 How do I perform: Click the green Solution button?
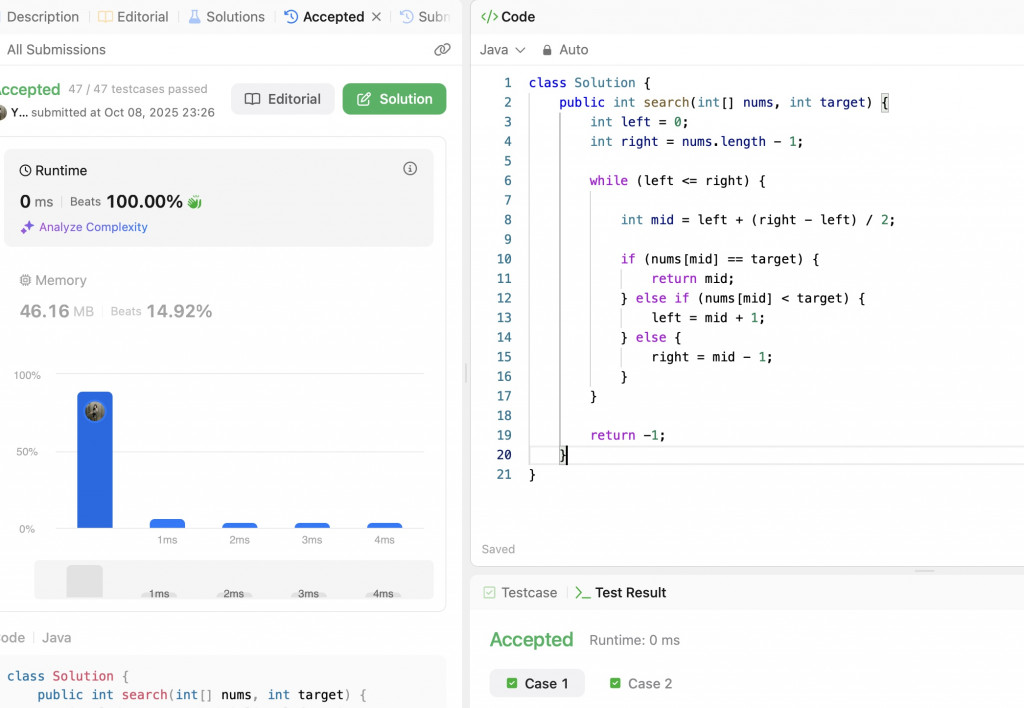394,99
